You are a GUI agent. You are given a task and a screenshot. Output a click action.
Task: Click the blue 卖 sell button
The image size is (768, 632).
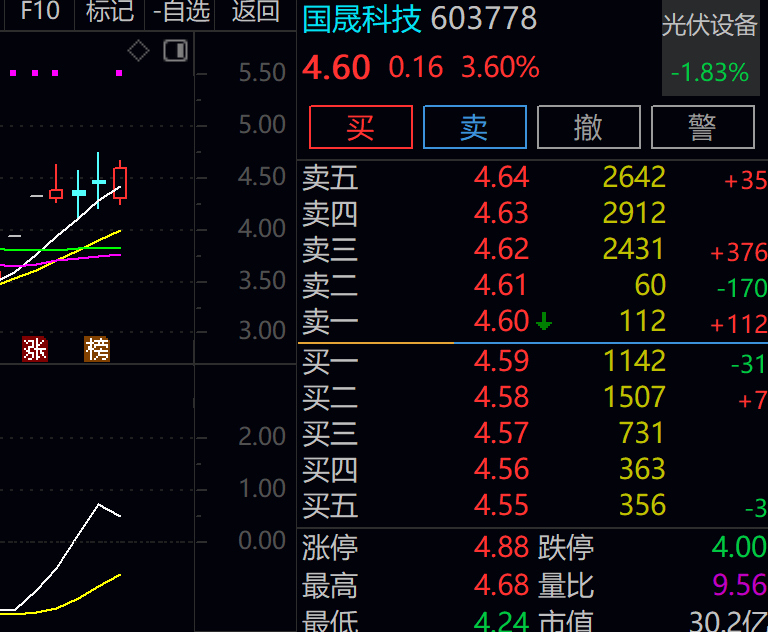[475, 127]
